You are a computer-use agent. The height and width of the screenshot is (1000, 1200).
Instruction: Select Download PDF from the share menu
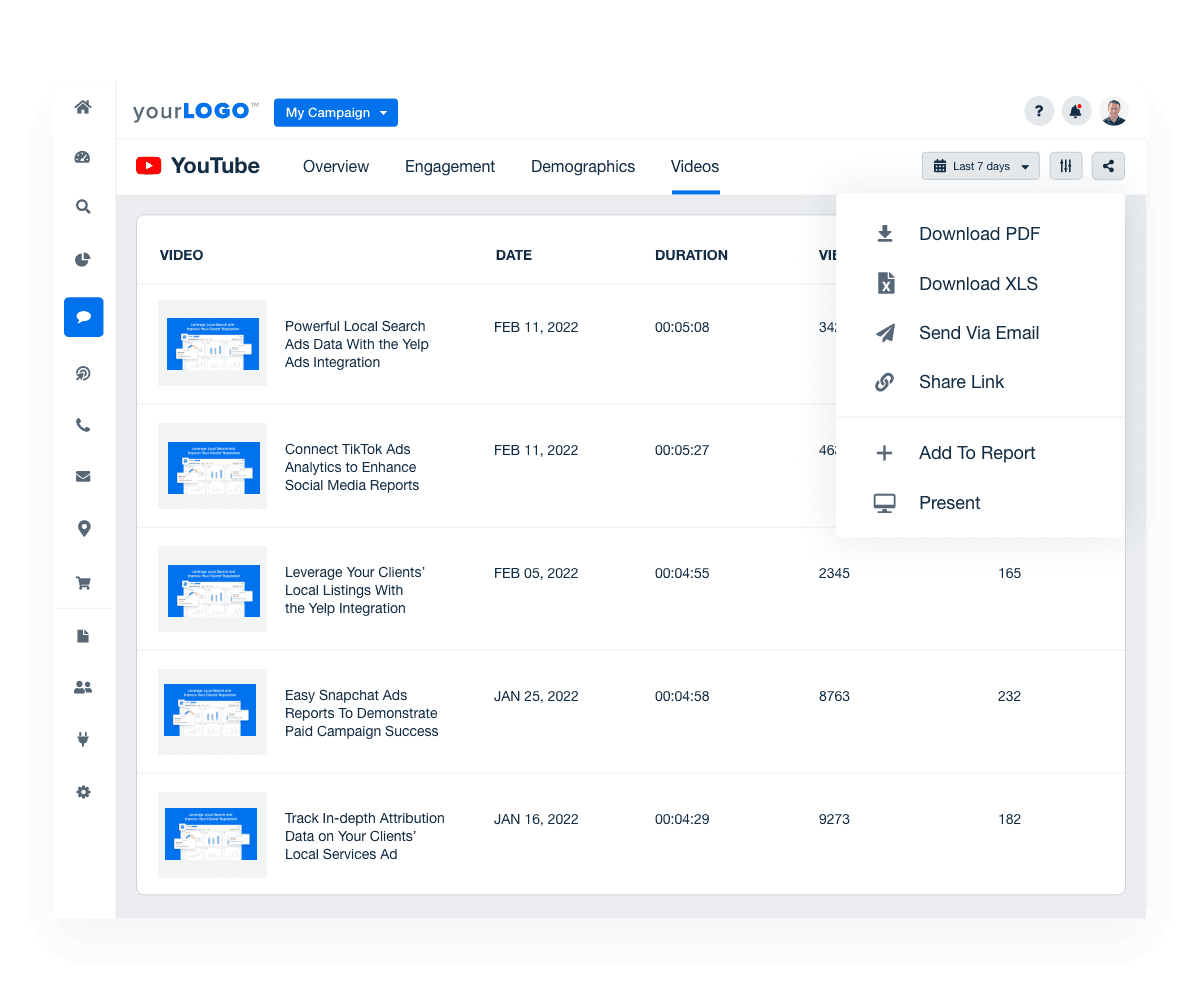coord(978,233)
